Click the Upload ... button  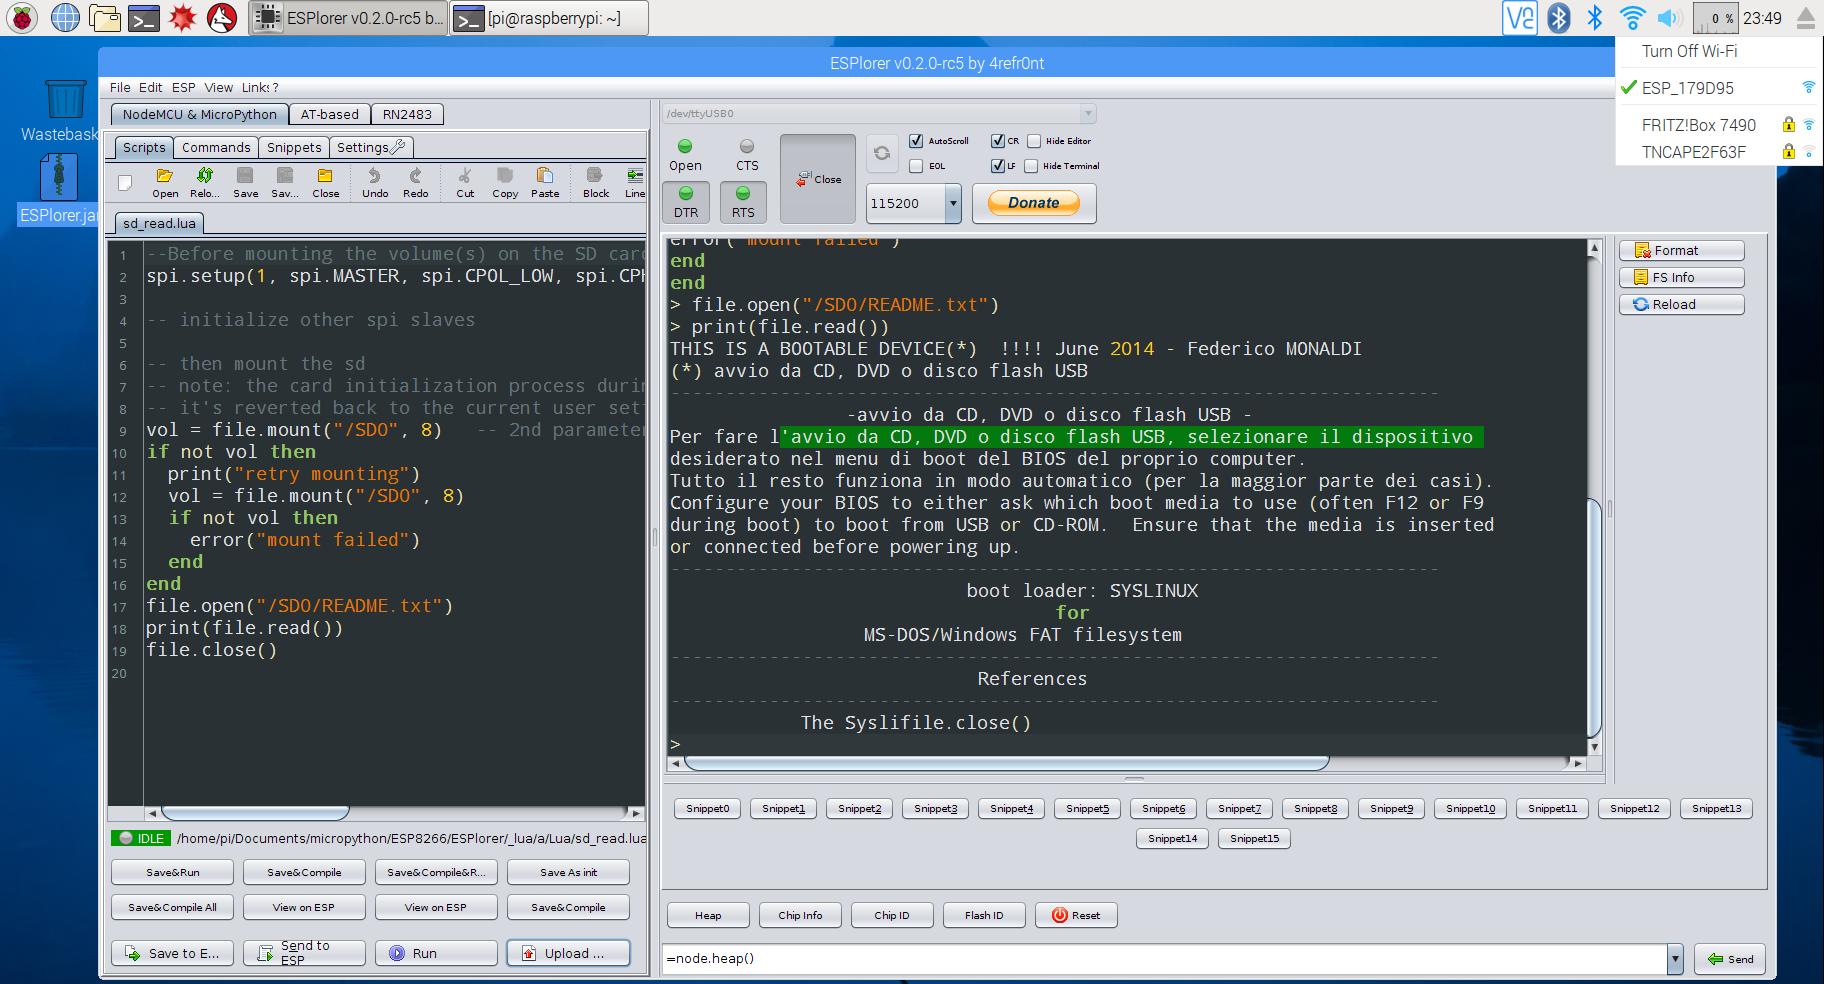tap(568, 953)
